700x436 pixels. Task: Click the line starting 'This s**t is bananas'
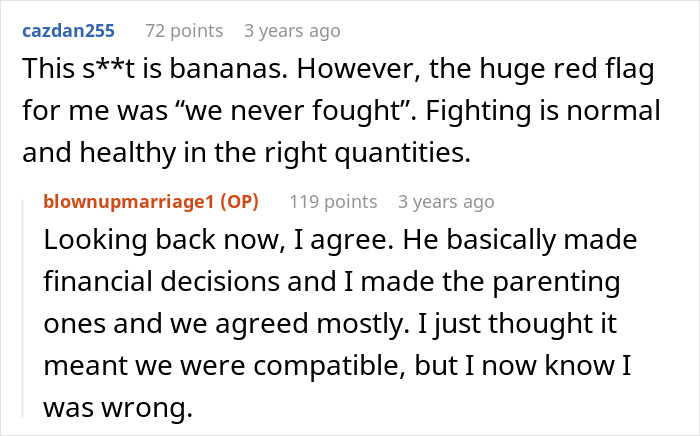coord(338,70)
